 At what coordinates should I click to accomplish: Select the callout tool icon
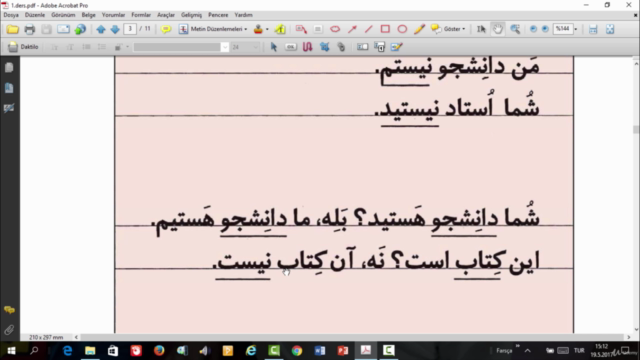tap(301, 29)
